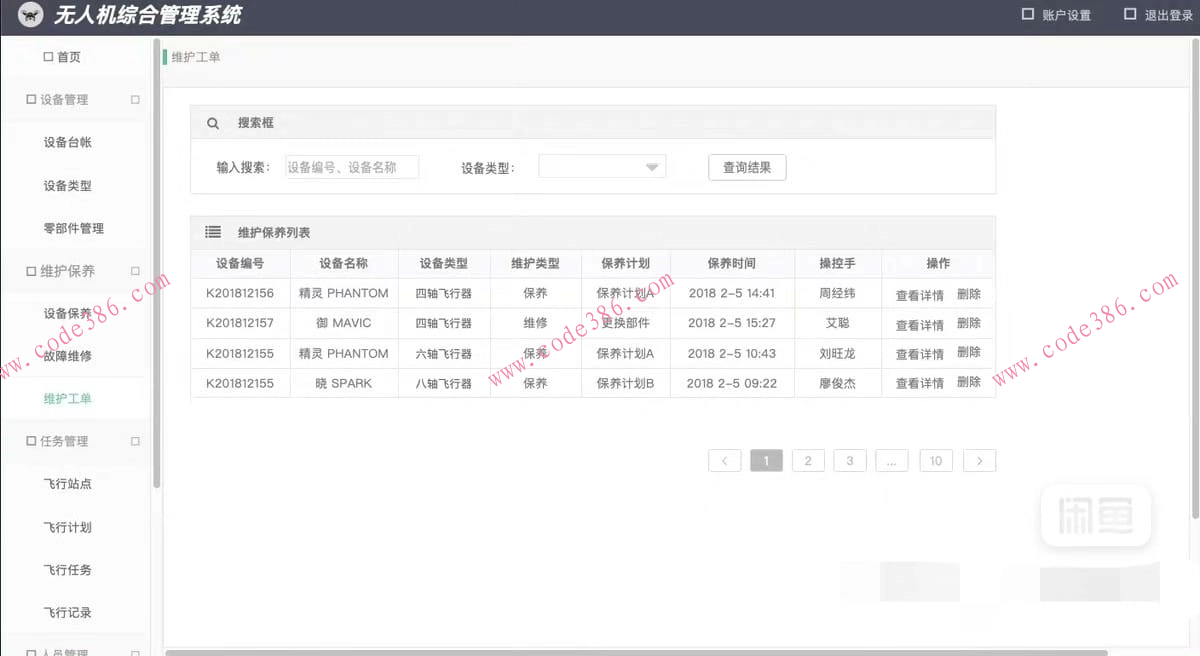Image resolution: width=1200 pixels, height=656 pixels.
Task: Click the next page arrow in pagination
Action: click(979, 461)
